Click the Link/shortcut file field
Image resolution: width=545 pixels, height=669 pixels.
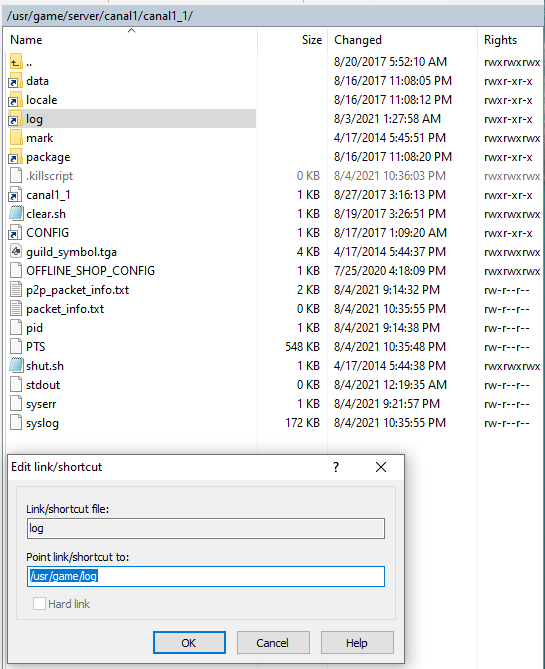206,528
